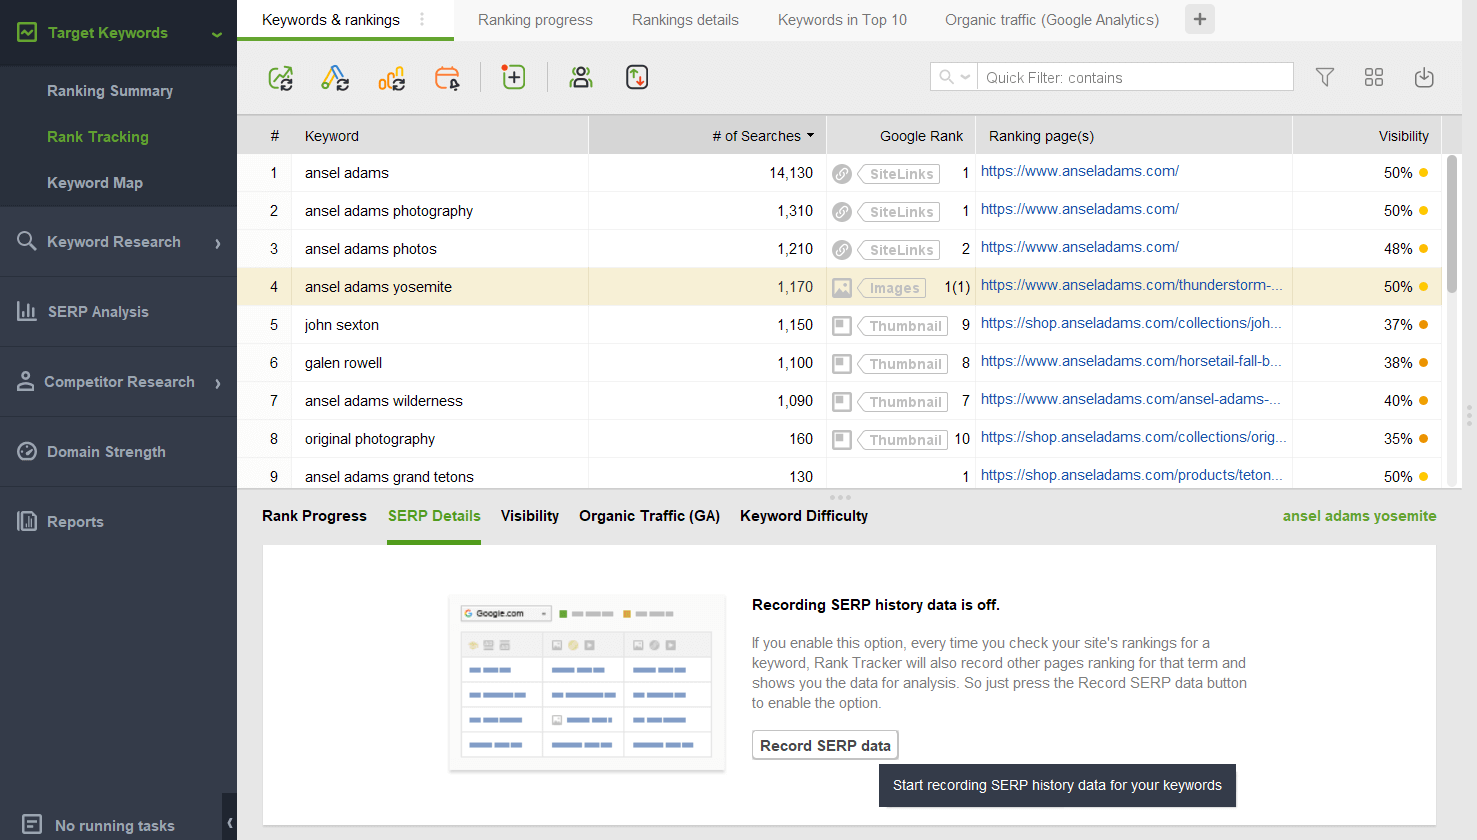Click the thumbnail icon in john sexton row

[x=842, y=326]
